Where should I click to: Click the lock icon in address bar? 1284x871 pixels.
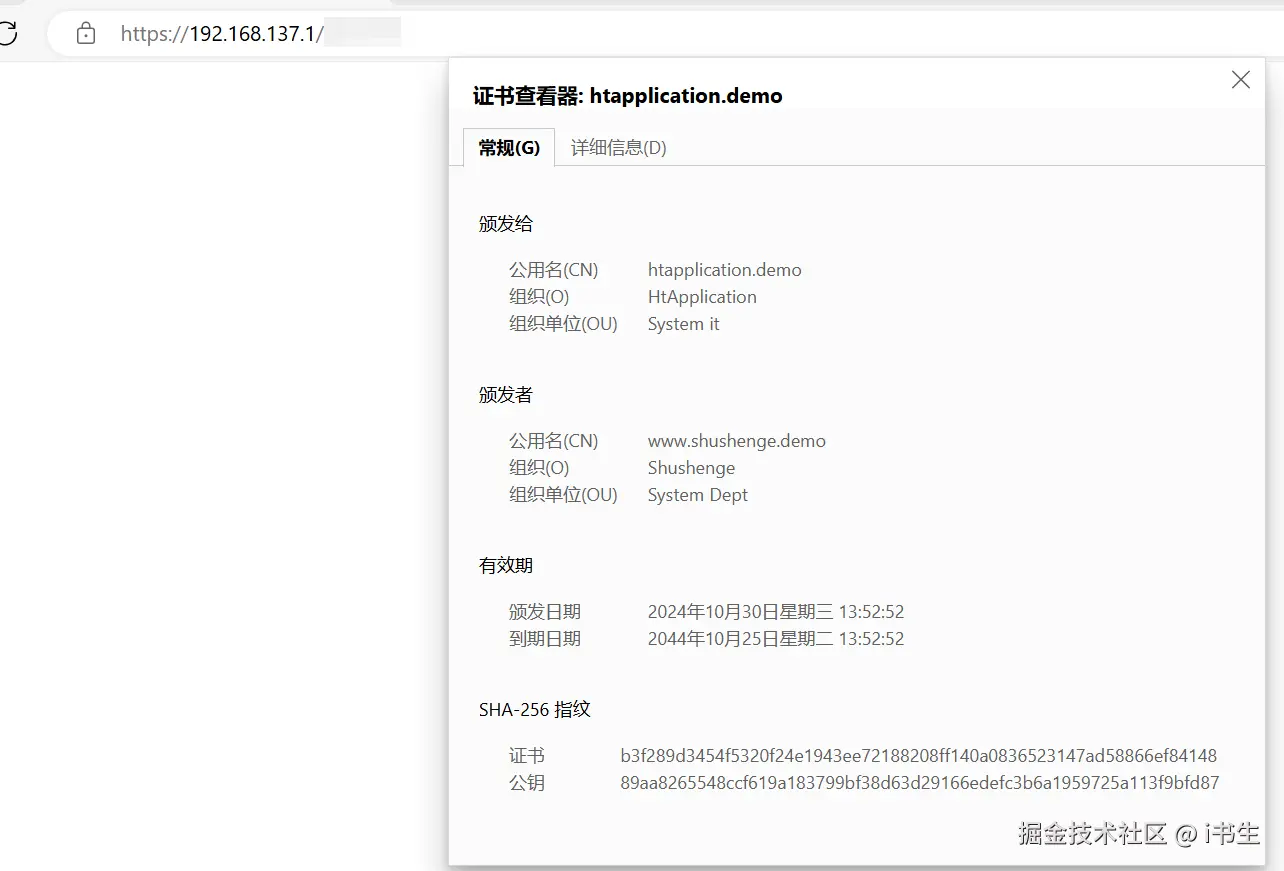(x=86, y=34)
